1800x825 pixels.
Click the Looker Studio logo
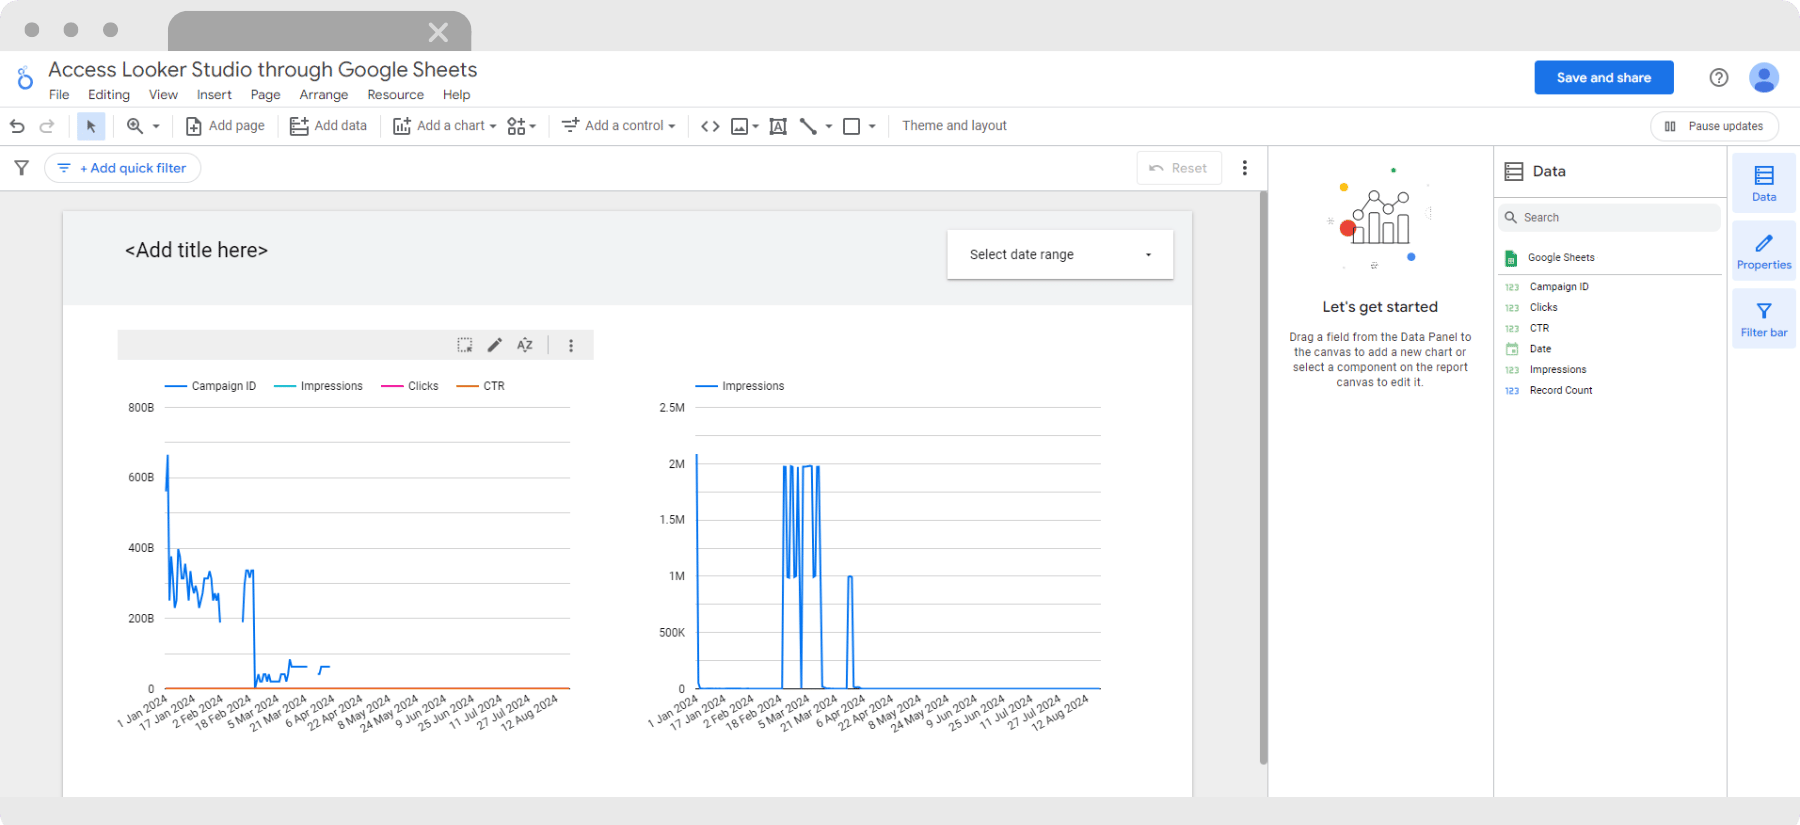(25, 78)
